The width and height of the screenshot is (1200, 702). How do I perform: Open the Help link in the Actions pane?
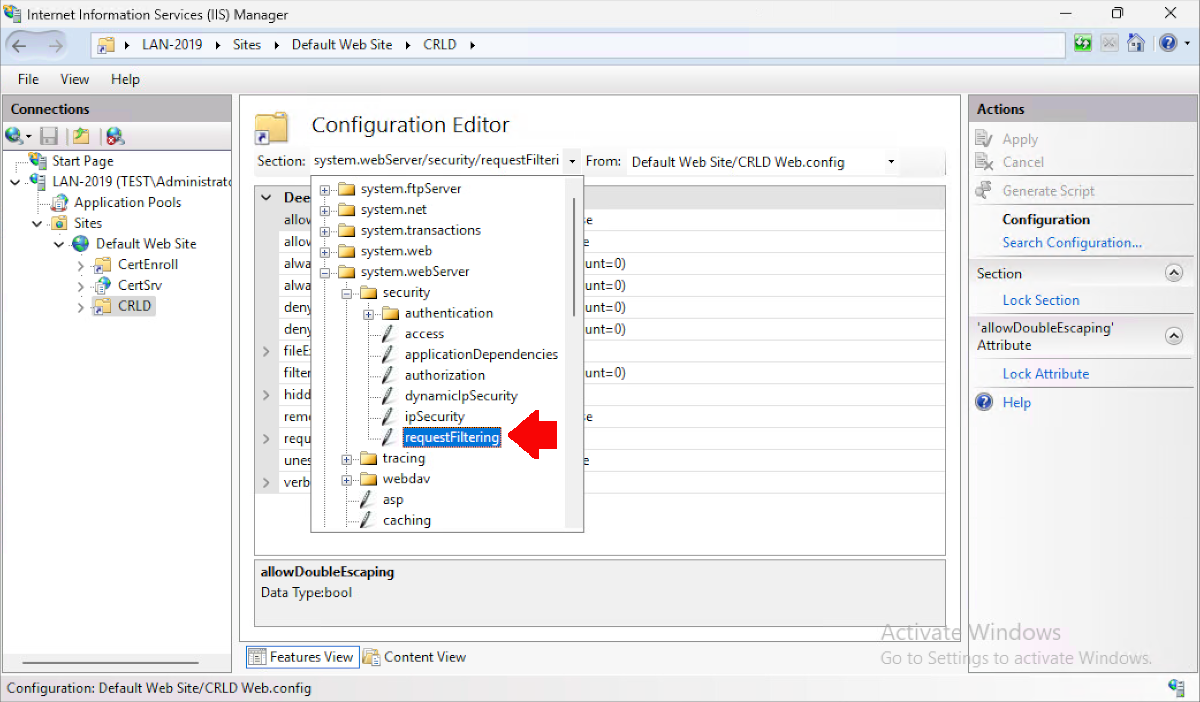pos(1017,403)
